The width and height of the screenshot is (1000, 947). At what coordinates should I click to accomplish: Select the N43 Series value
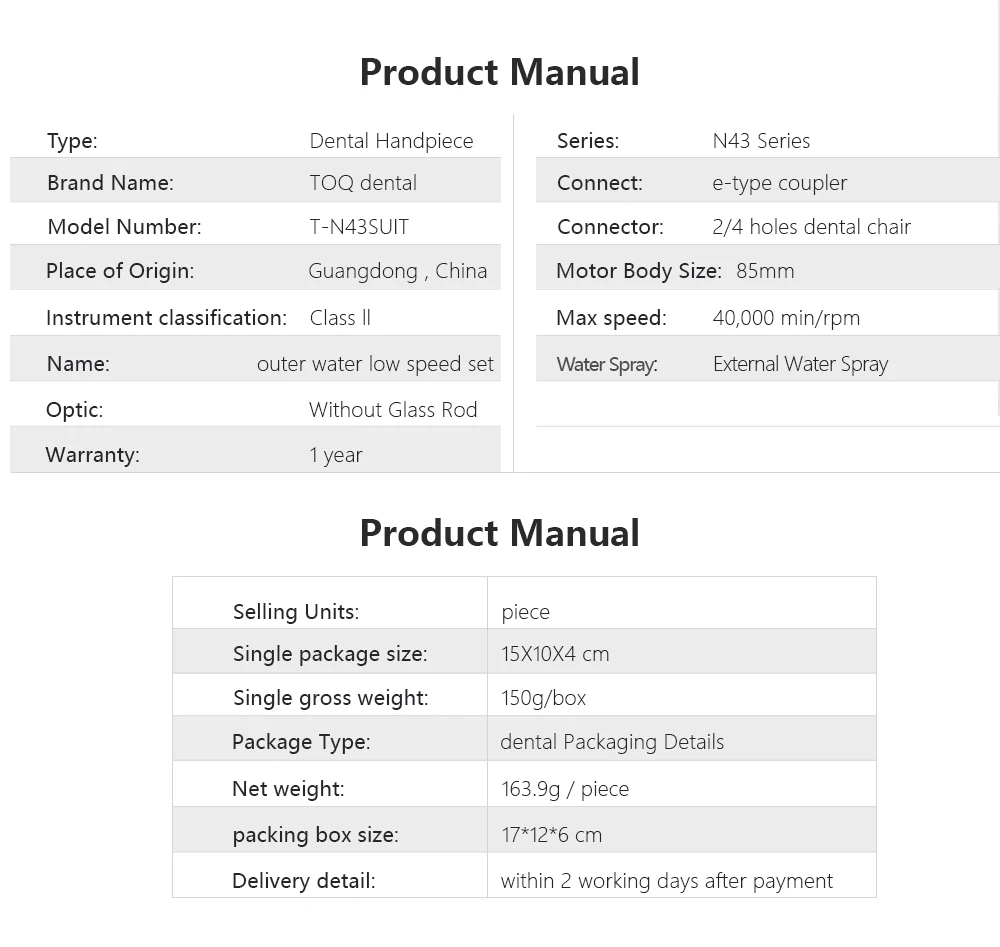[761, 141]
